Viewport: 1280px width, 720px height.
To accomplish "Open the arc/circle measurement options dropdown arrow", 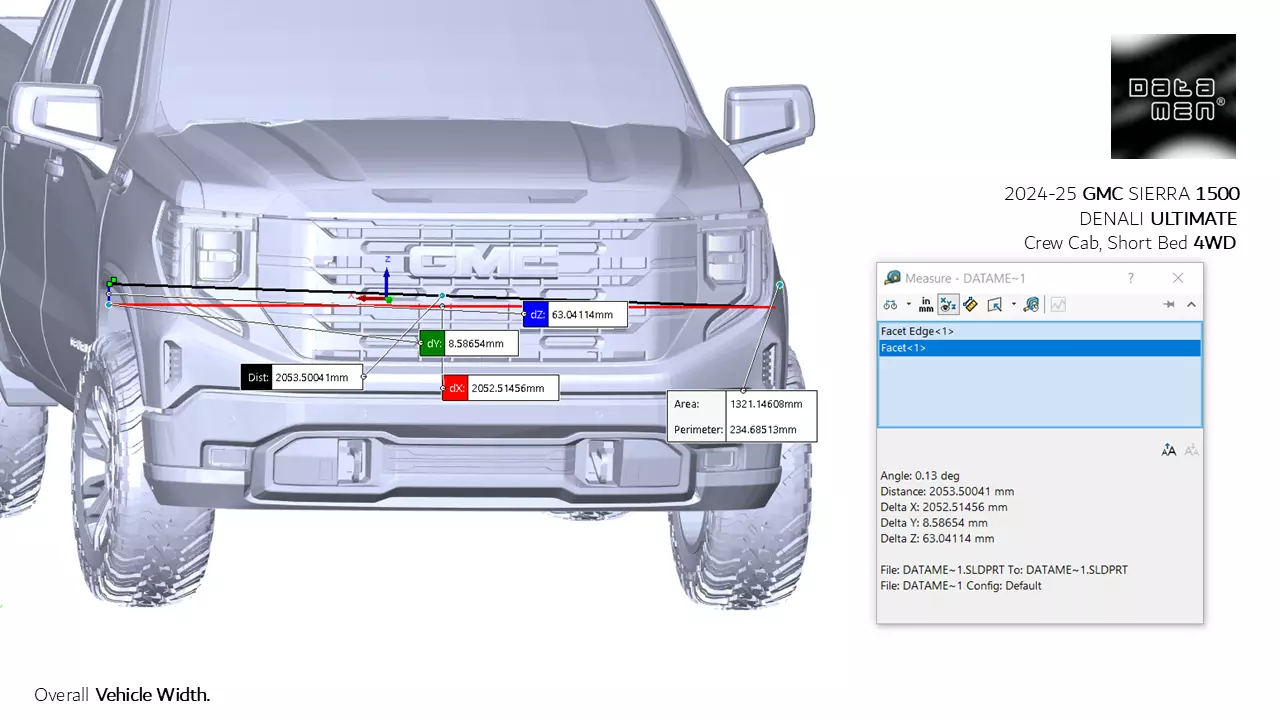I will coord(908,304).
